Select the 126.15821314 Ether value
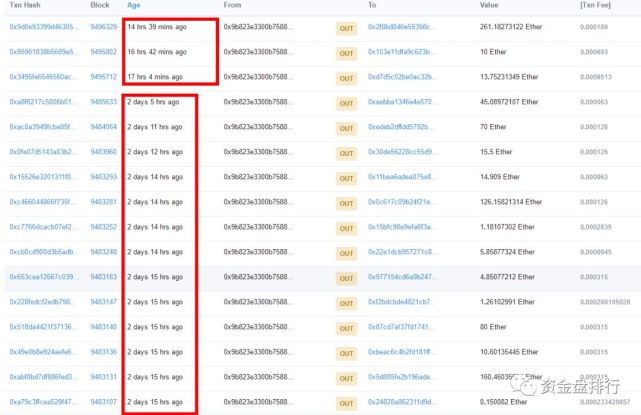641x415 pixels. 511,202
